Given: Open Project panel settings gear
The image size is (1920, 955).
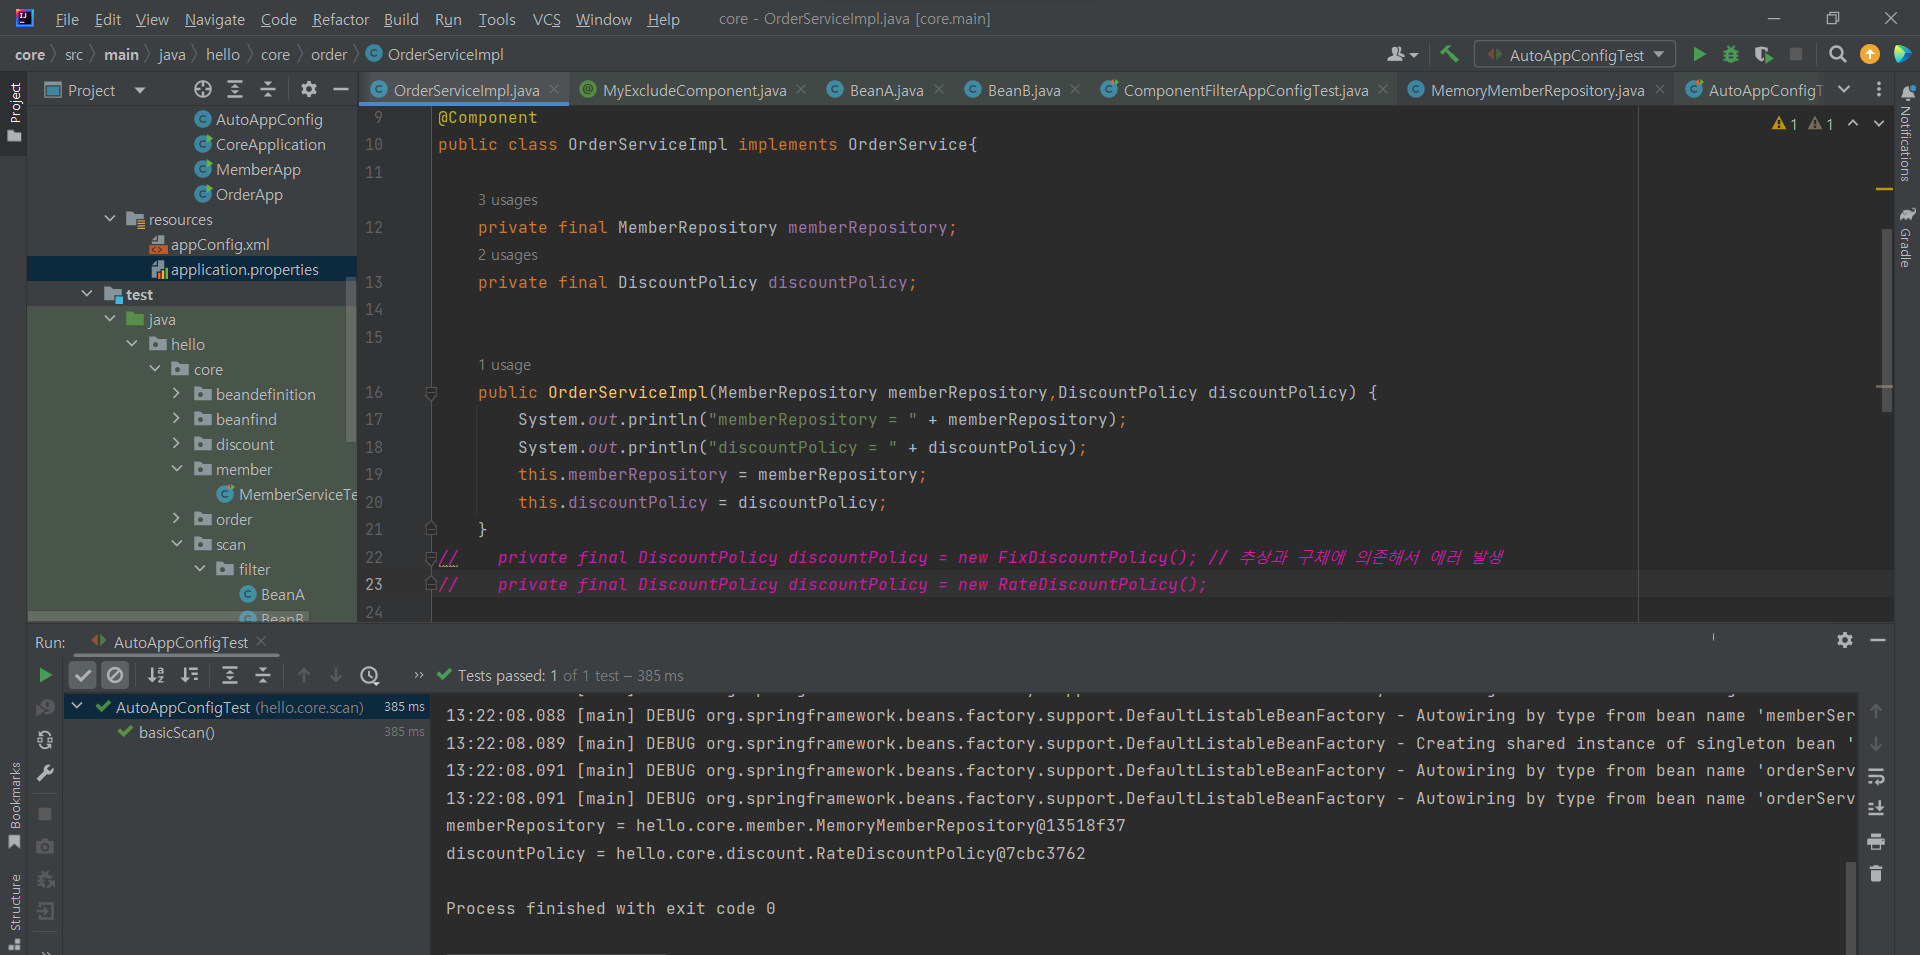Looking at the screenshot, I should click(x=309, y=90).
